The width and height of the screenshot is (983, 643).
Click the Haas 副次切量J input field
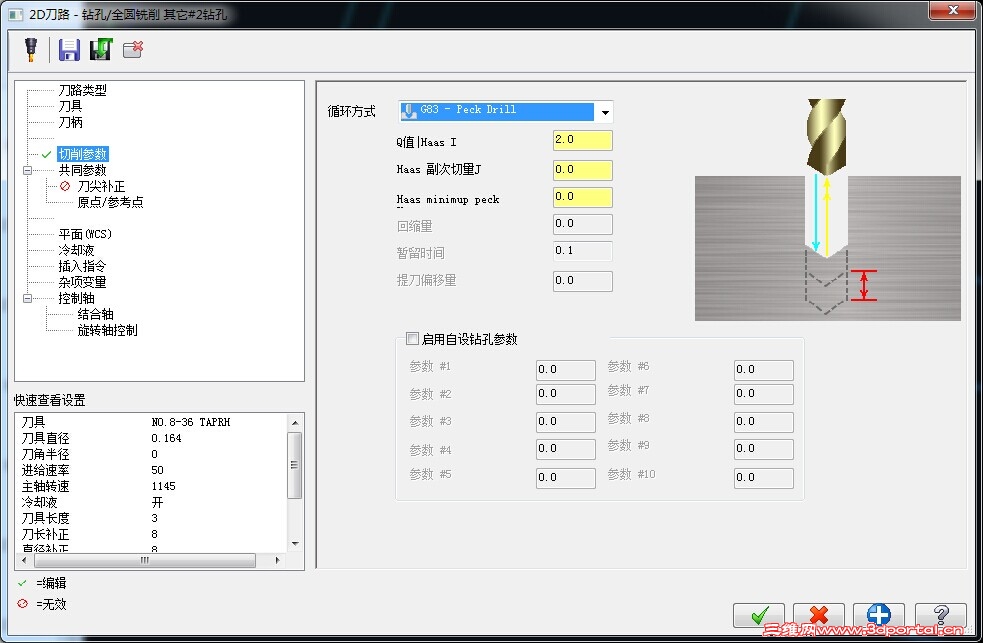pos(582,170)
